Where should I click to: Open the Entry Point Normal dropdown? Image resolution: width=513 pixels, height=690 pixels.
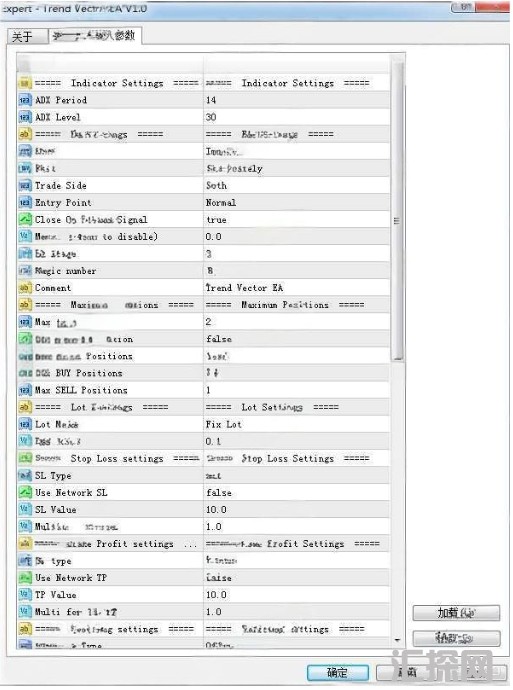[x=297, y=203]
